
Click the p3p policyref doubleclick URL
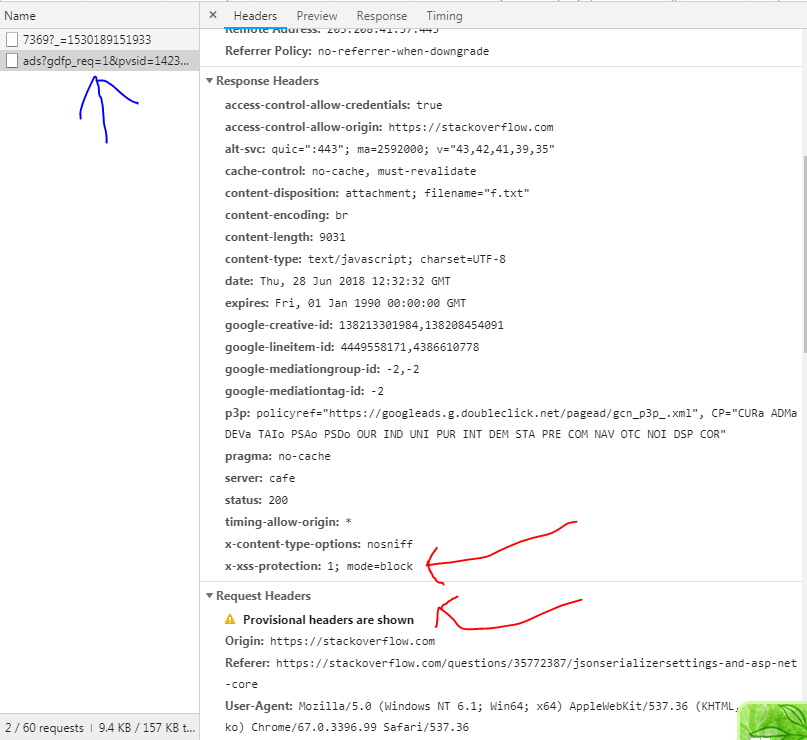475,413
